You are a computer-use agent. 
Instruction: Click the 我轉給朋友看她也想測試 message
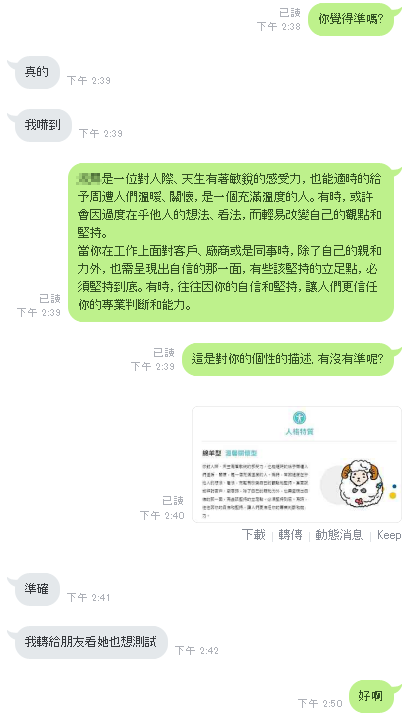91,642
